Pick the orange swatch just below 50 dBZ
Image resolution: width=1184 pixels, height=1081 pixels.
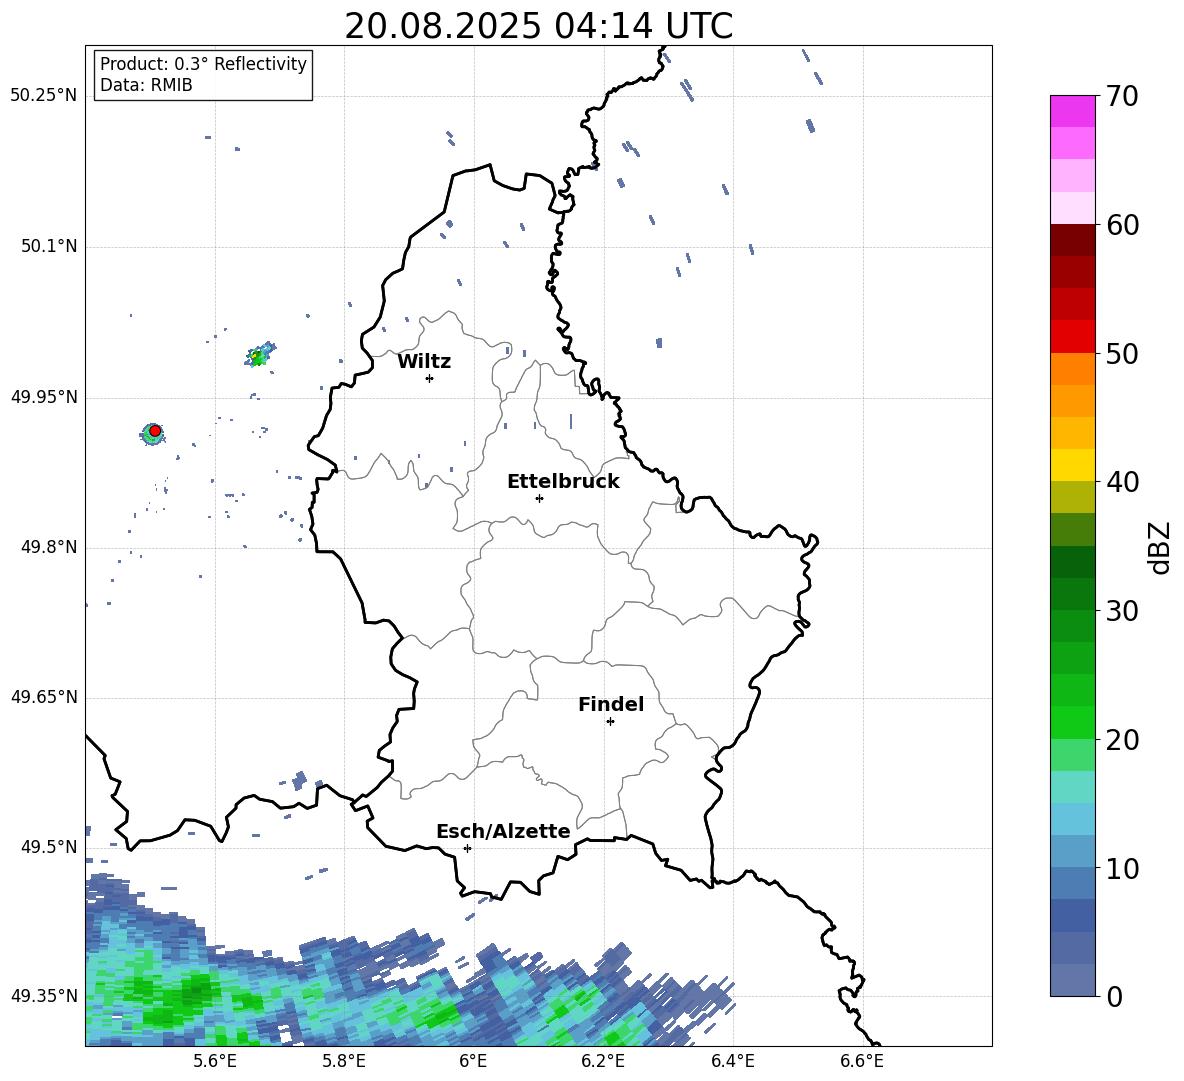1072,368
